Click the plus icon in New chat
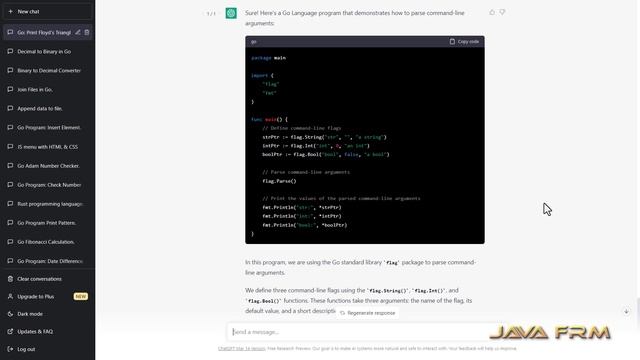This screenshot has height=360, width=640. click(10, 11)
